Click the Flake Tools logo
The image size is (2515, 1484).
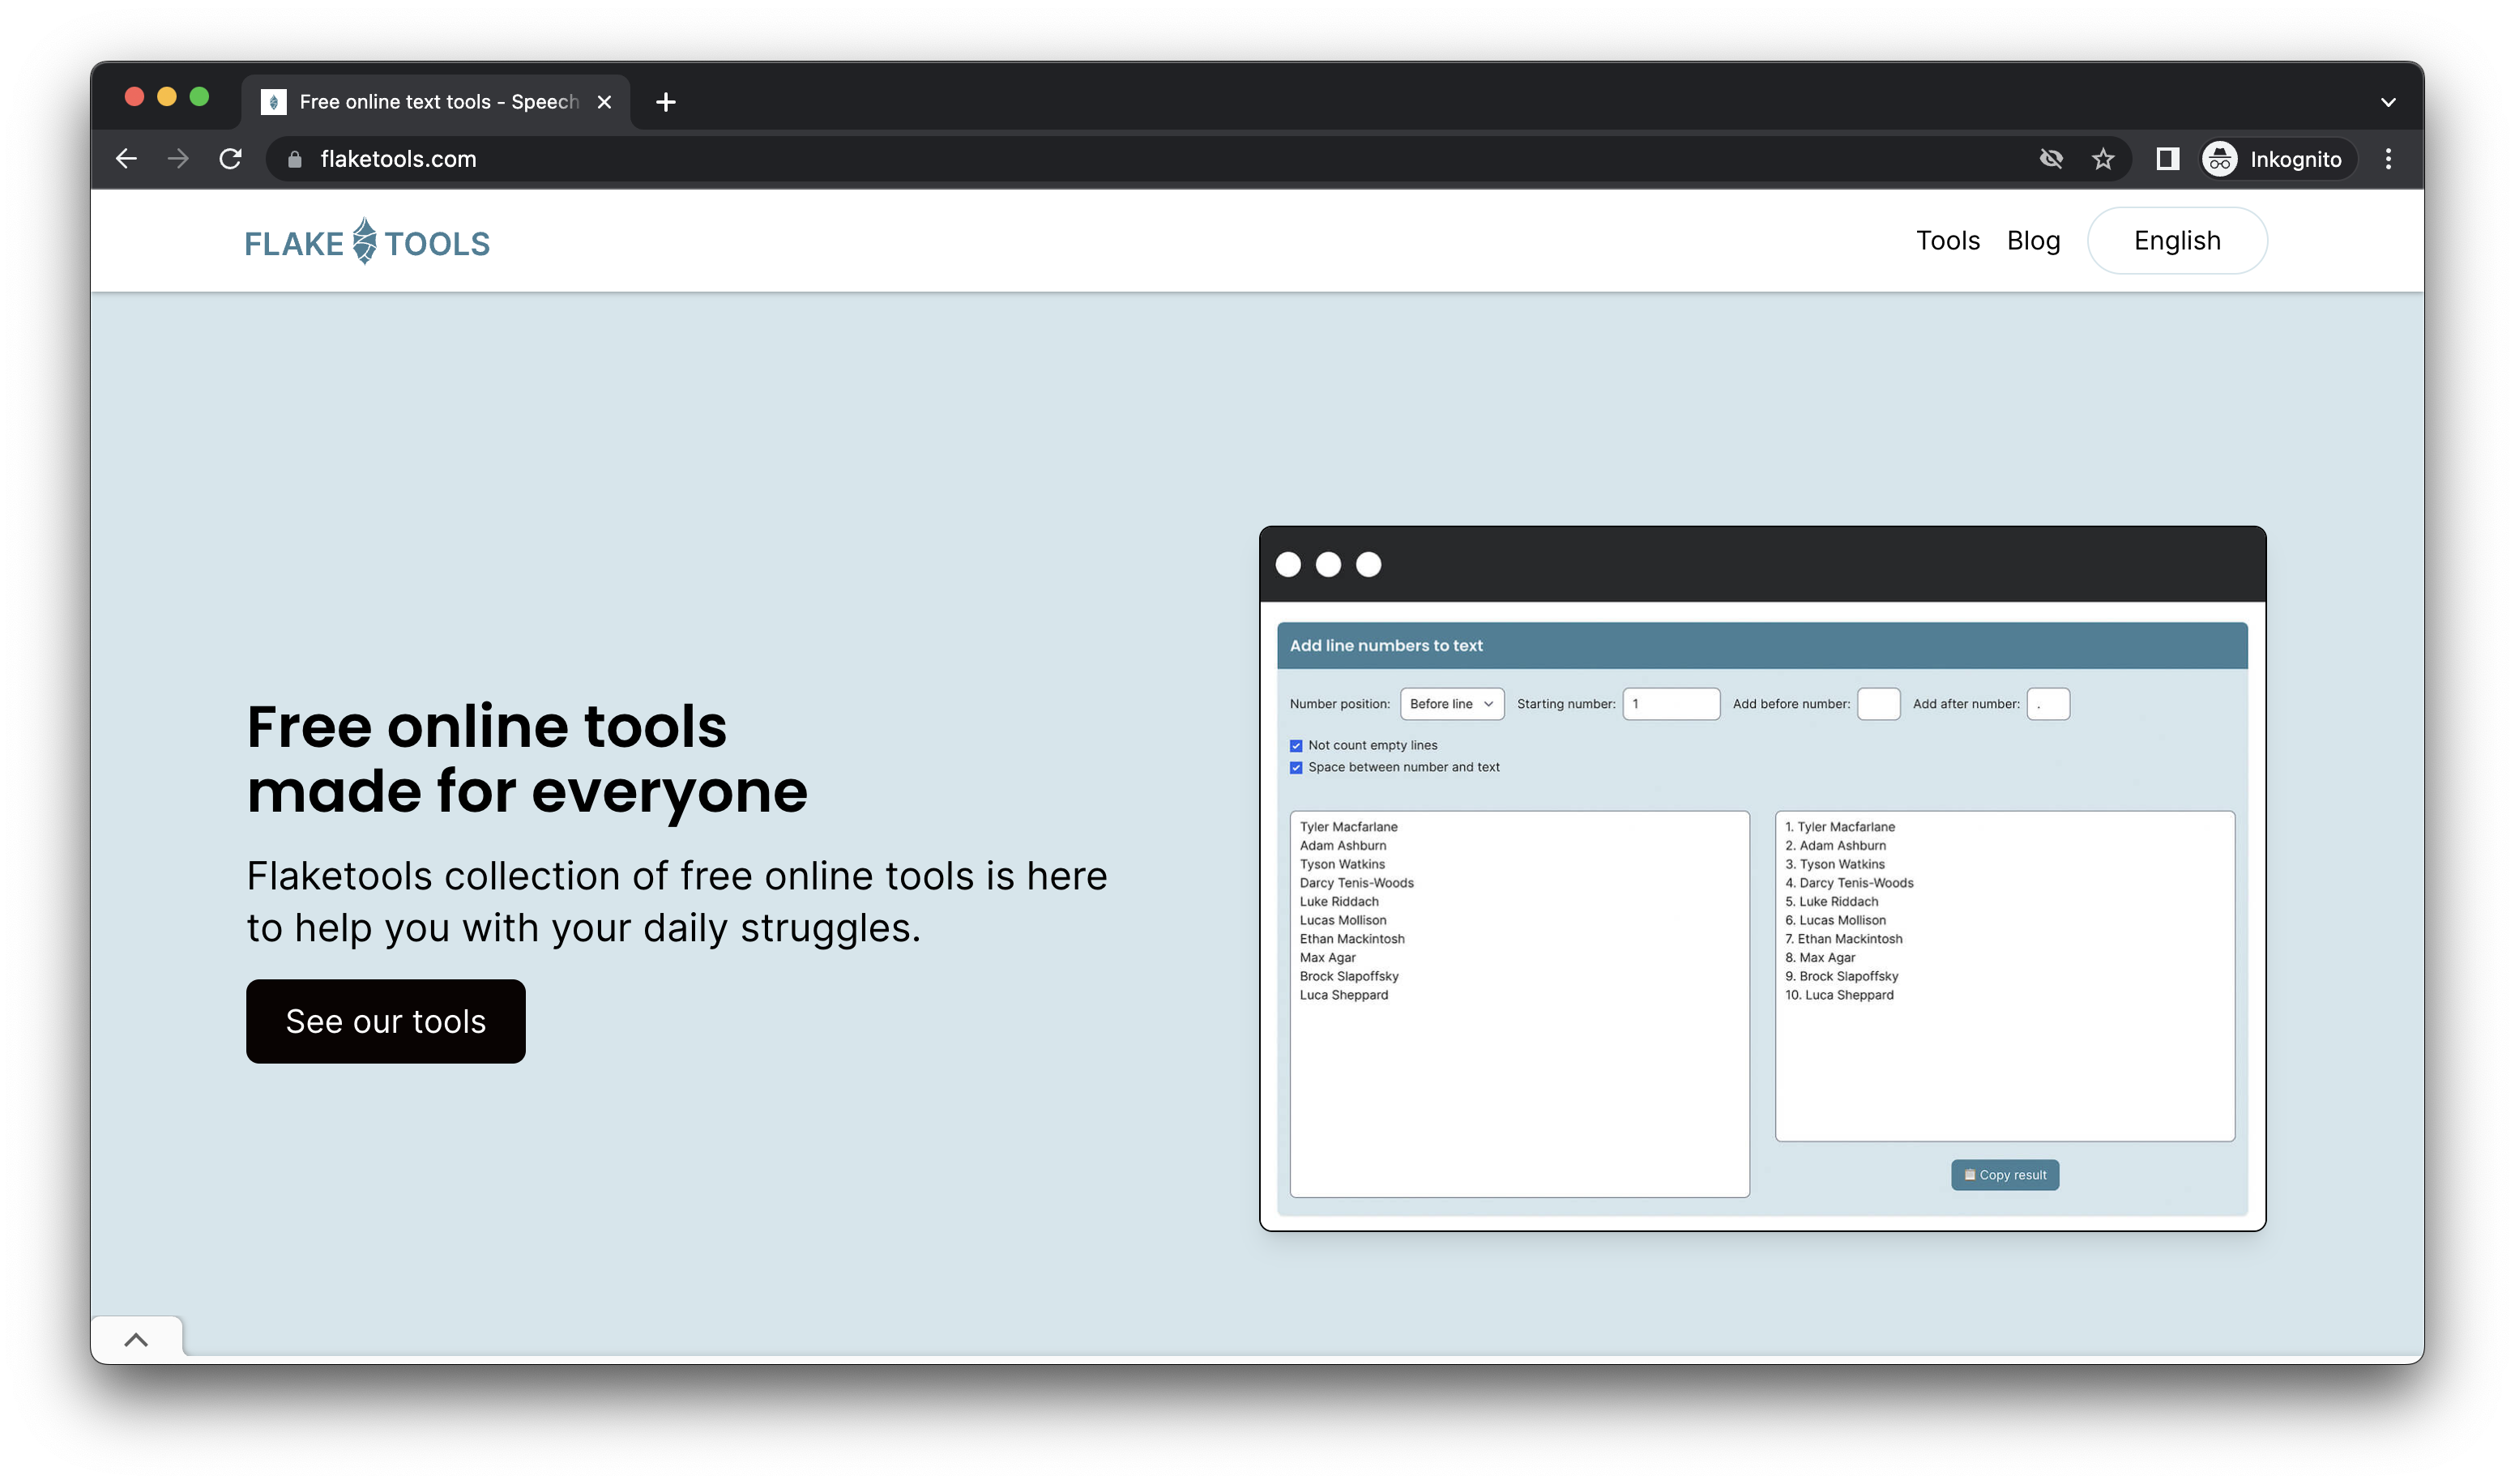[x=367, y=242]
